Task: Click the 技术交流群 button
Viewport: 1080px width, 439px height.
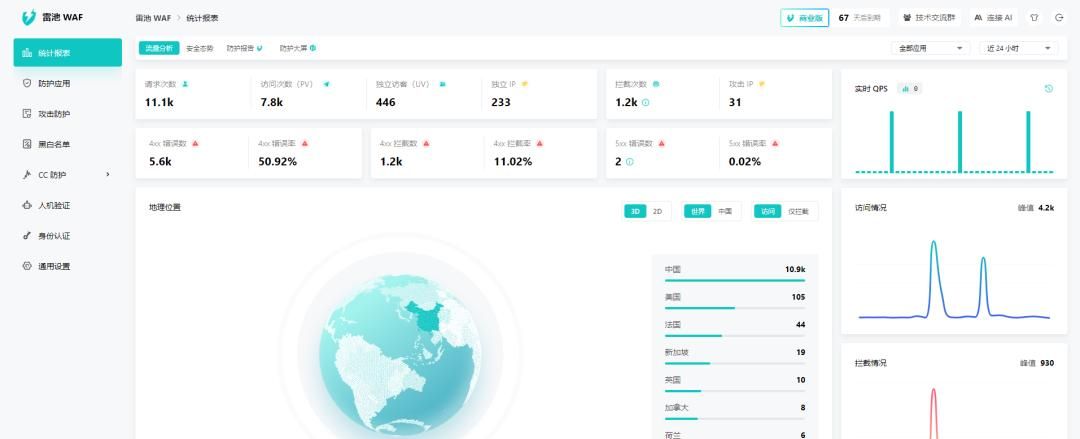Action: coord(929,18)
